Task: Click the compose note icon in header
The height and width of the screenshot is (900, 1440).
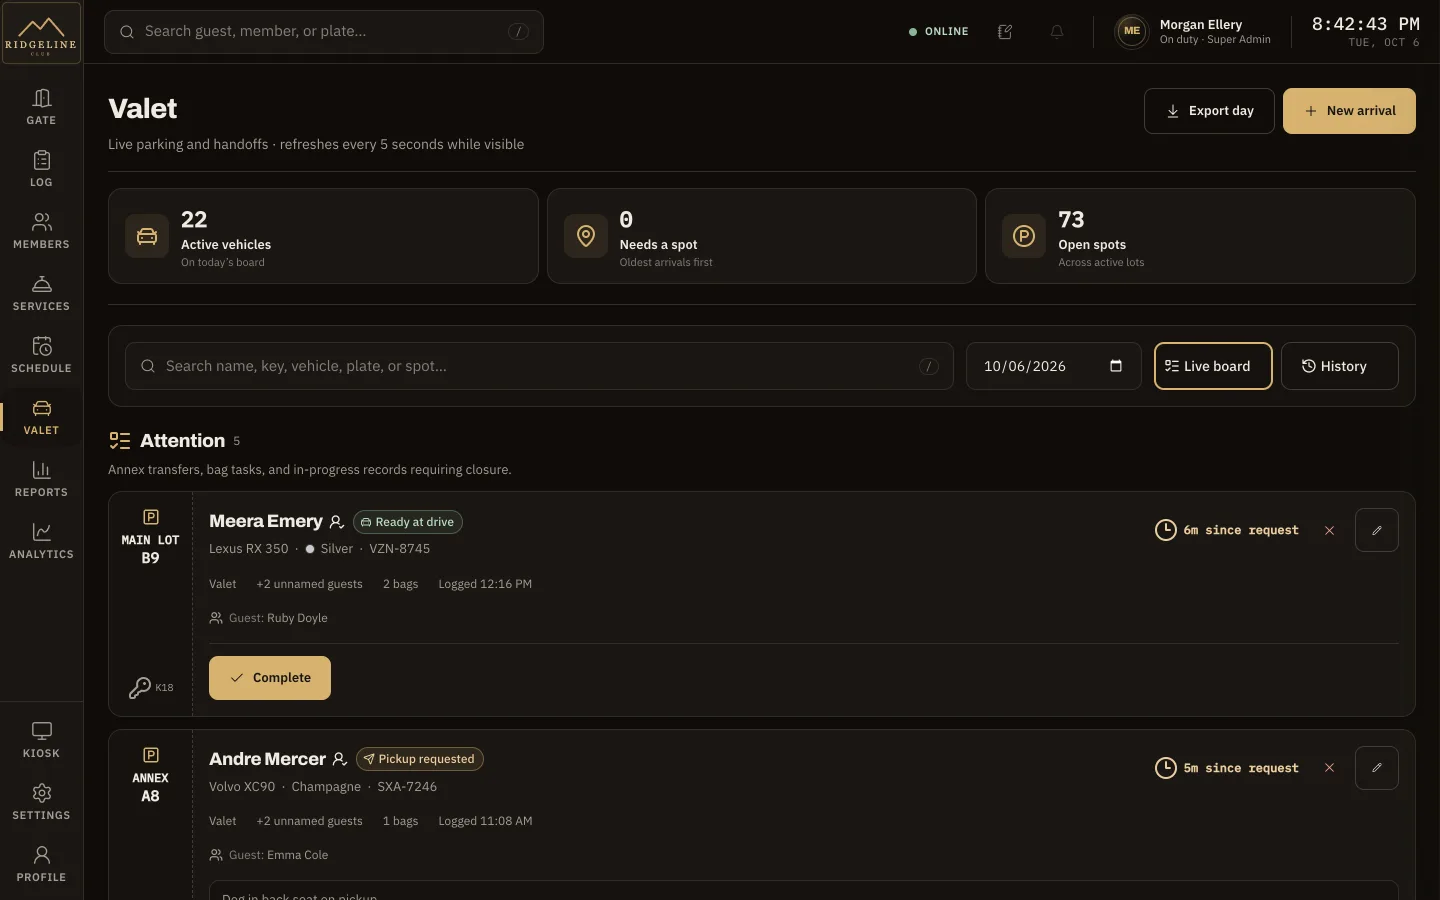Action: (1005, 32)
